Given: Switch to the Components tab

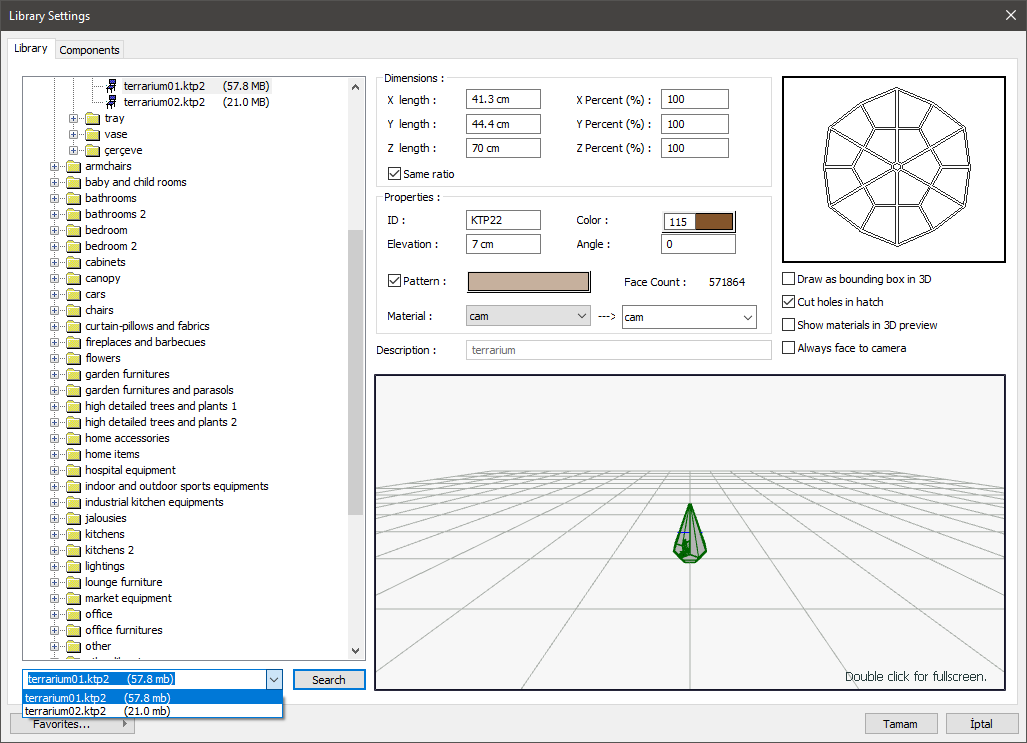Looking at the screenshot, I should coord(89,50).
